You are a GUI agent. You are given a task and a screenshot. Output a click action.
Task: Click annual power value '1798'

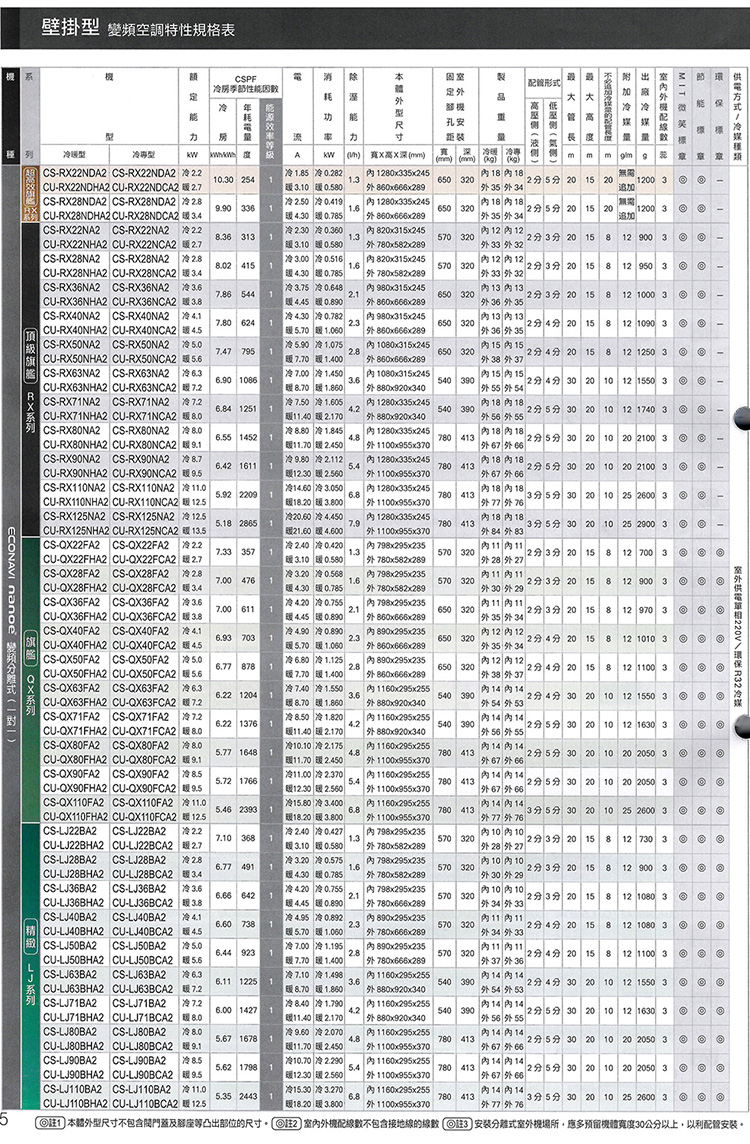(x=248, y=1067)
